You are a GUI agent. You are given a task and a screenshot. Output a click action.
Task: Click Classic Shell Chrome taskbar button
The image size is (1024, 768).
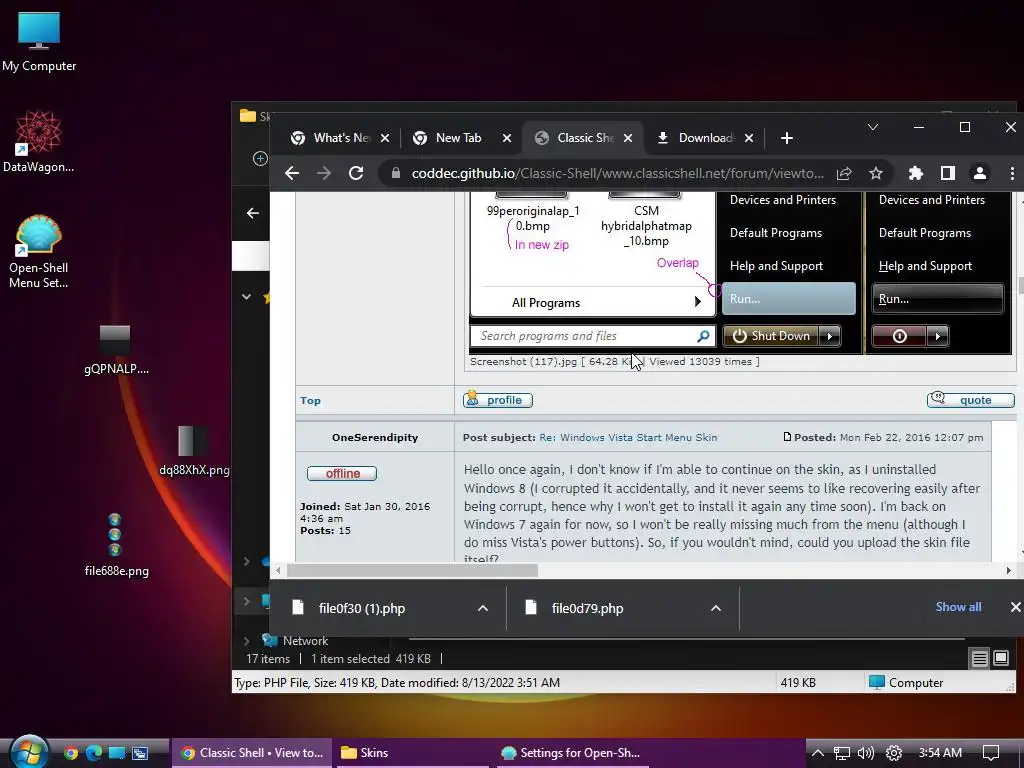point(252,753)
